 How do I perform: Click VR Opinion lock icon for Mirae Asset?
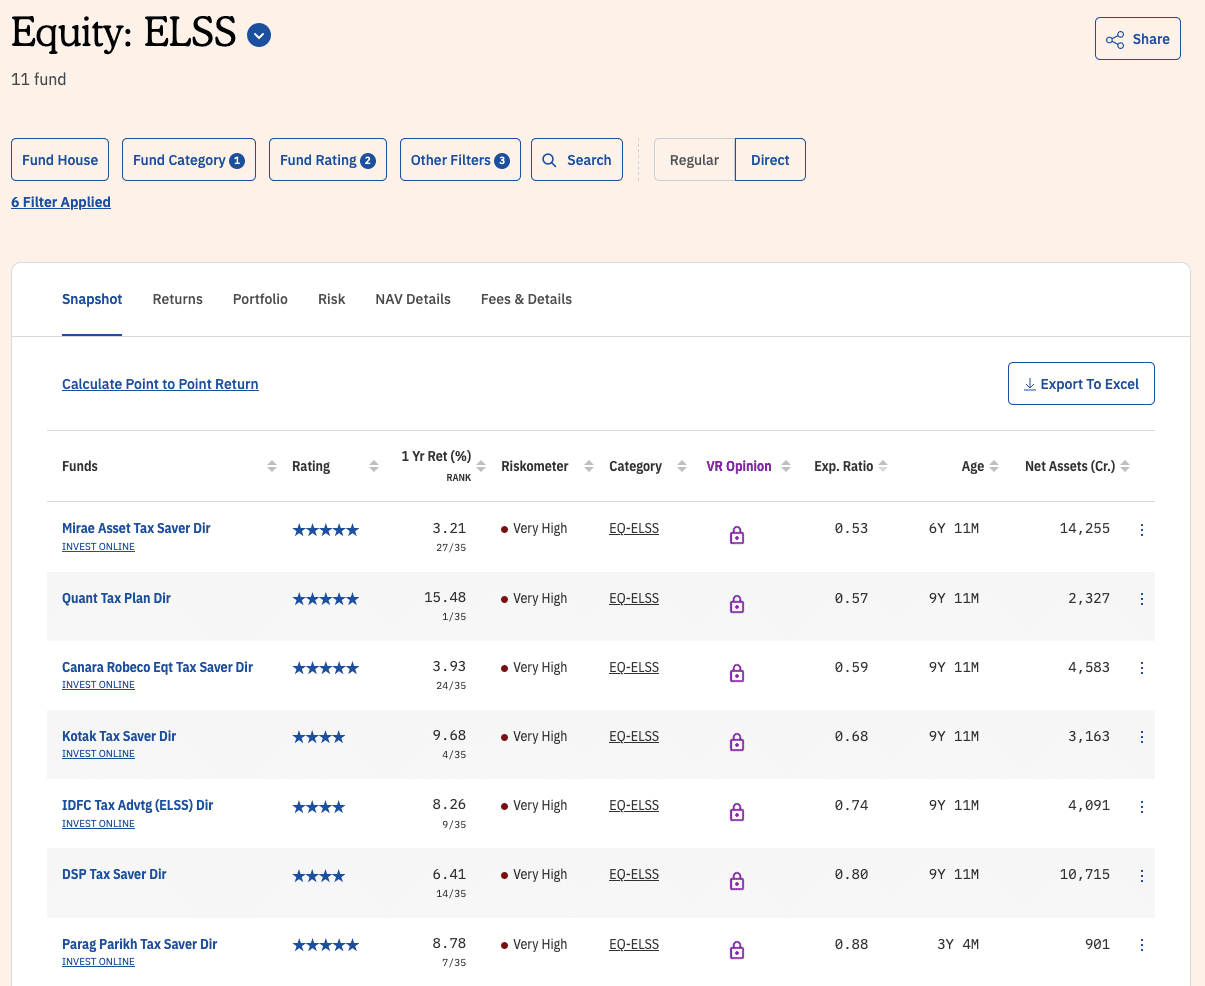[x=737, y=535]
